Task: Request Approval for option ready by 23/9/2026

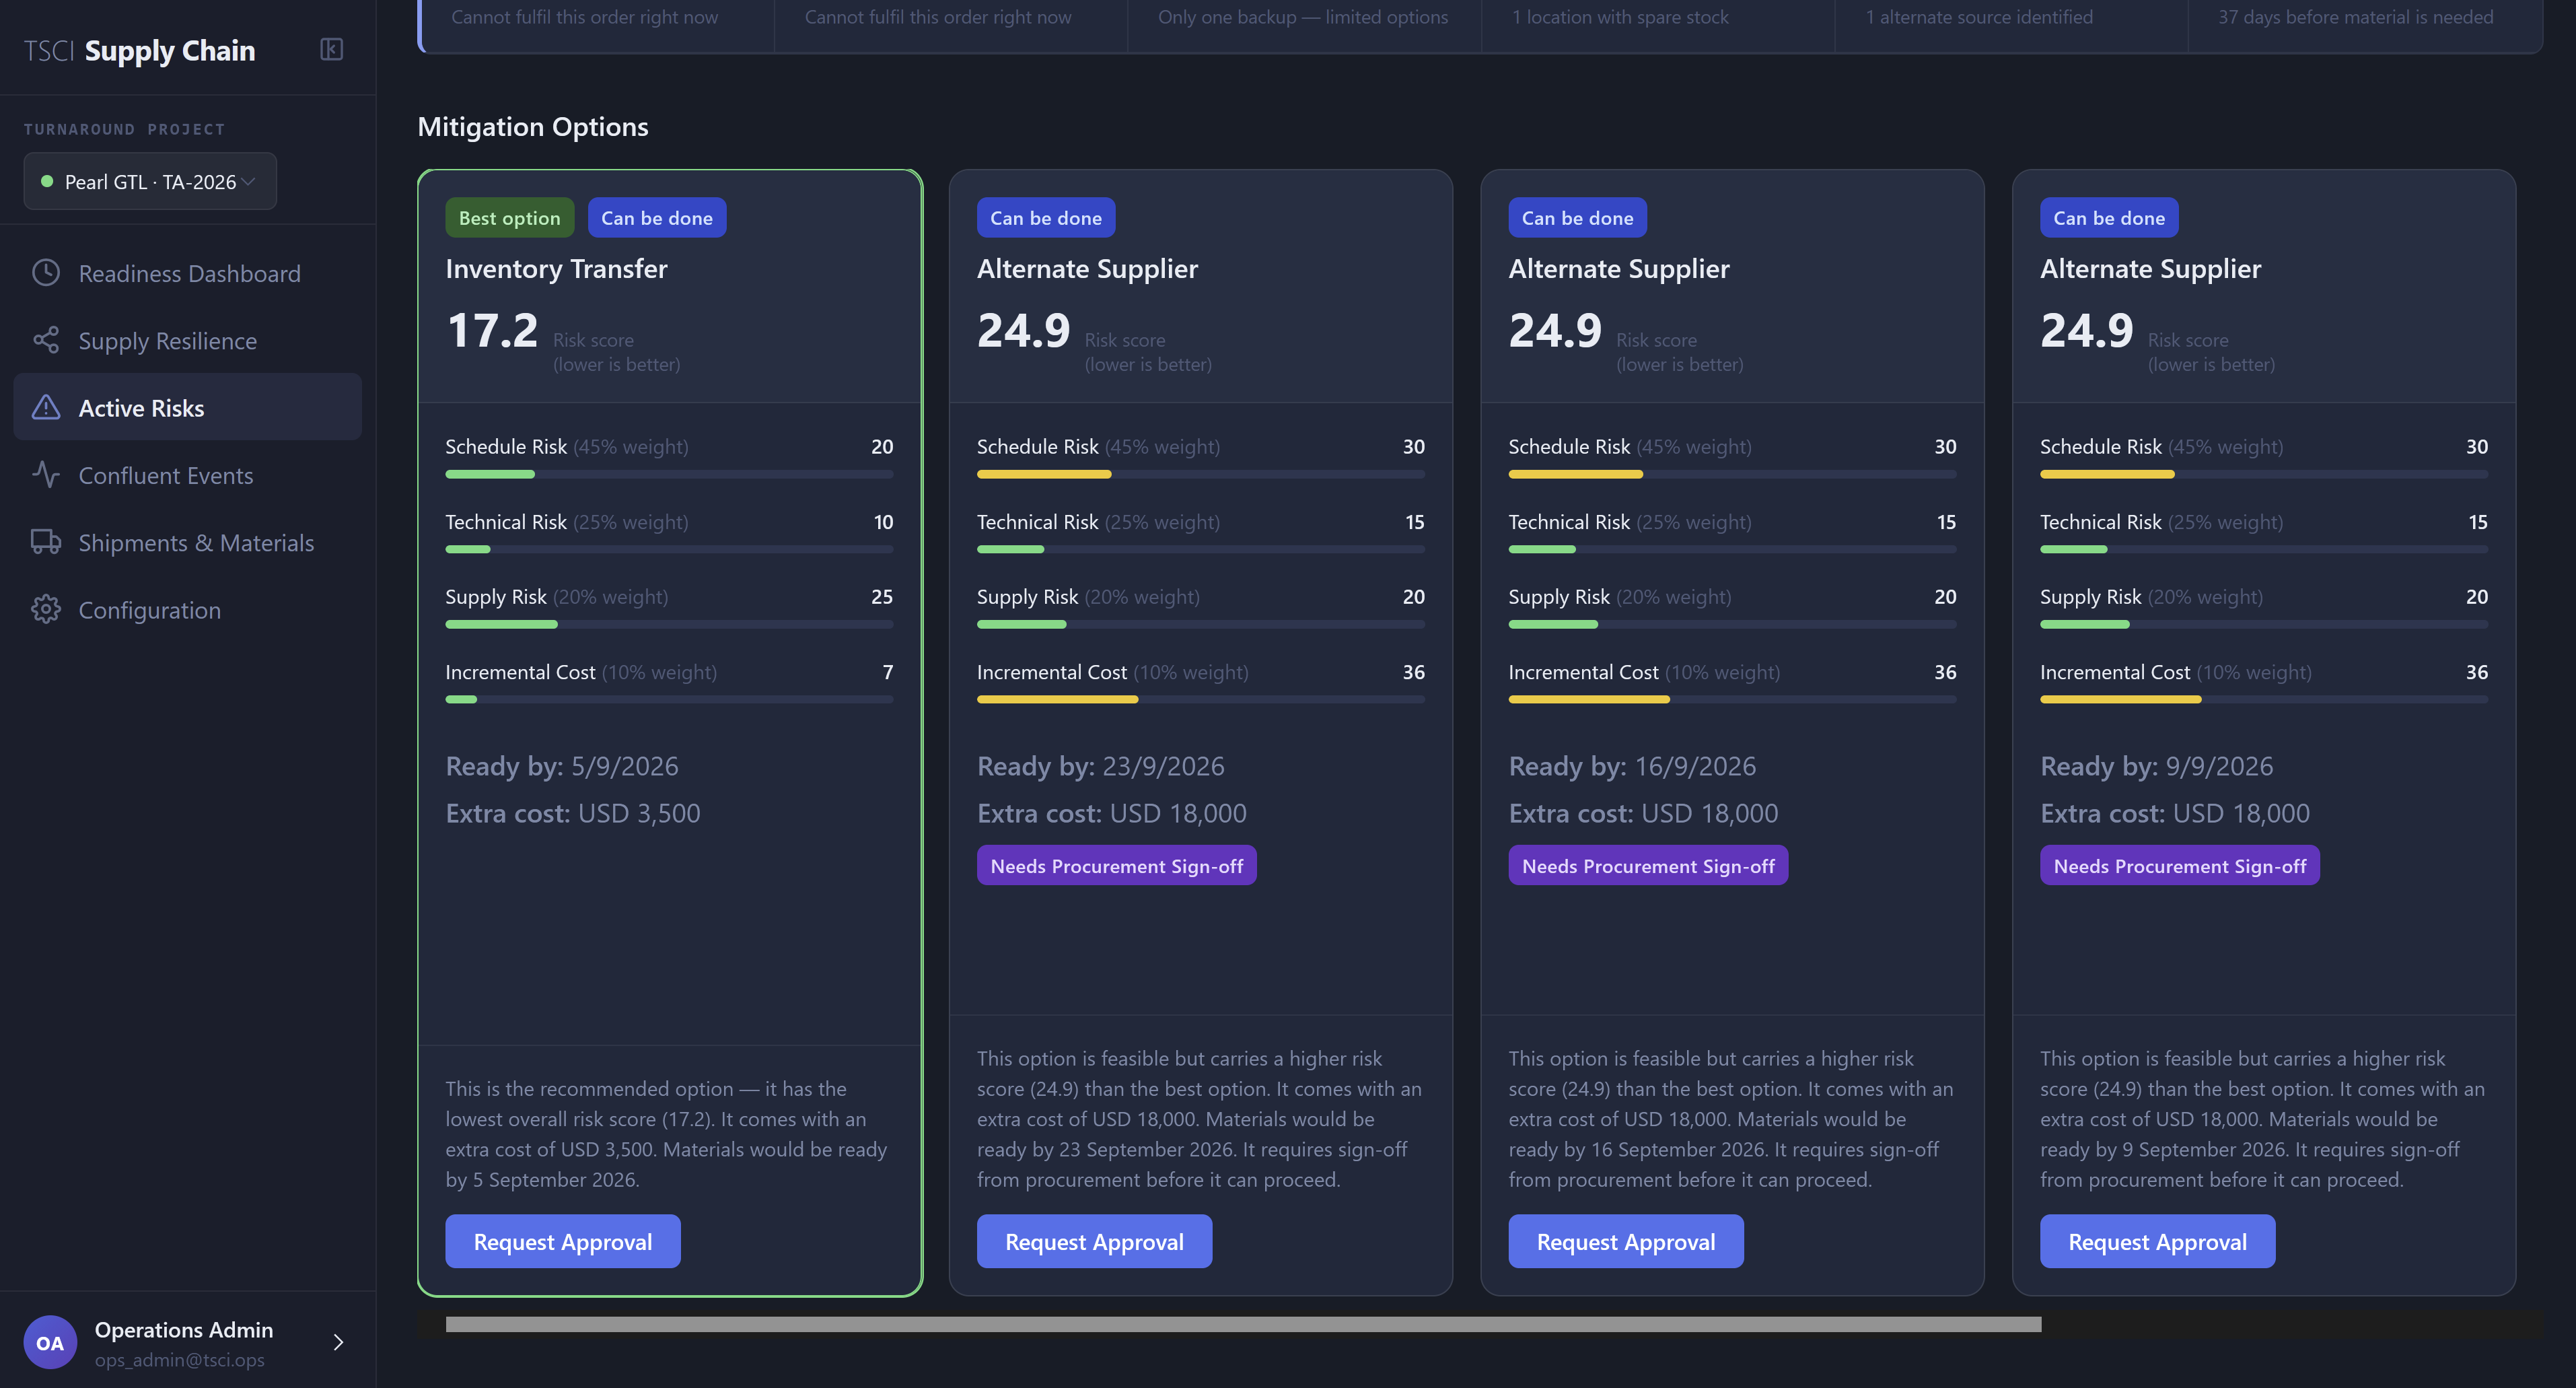Action: [1094, 1241]
